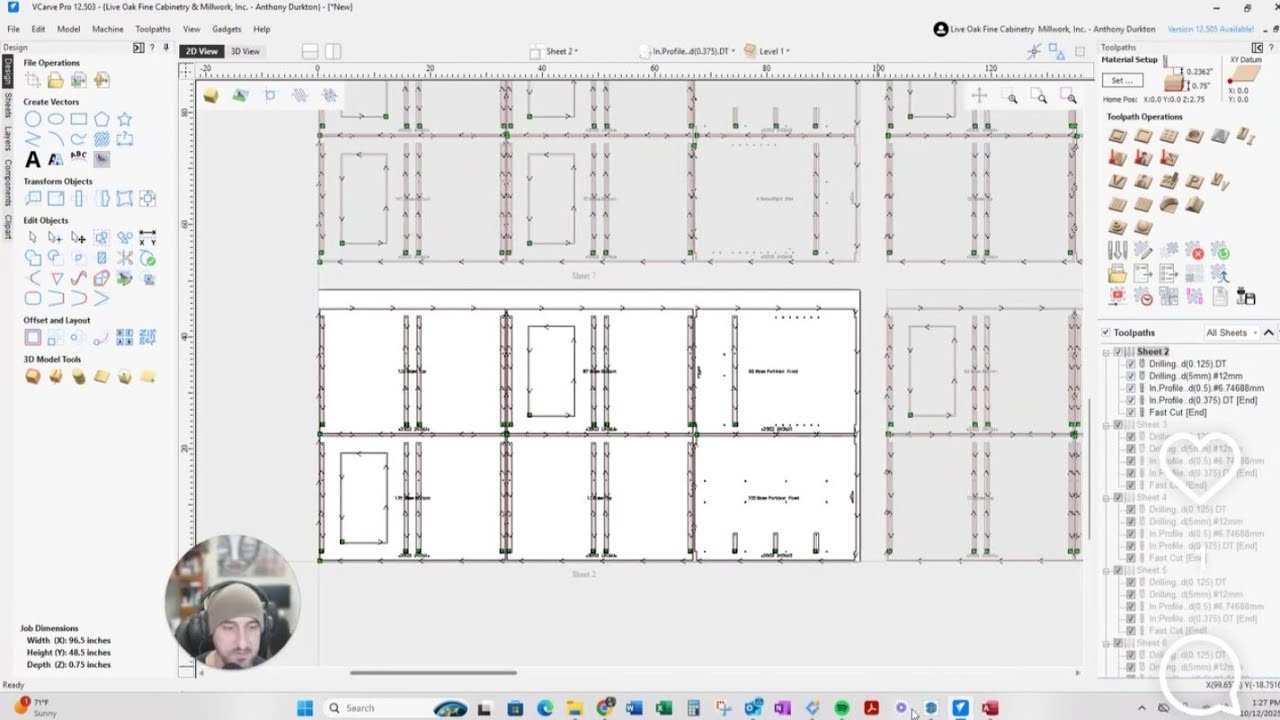
Task: Click the Preview Toolpaths icon
Action: [x=1118, y=296]
